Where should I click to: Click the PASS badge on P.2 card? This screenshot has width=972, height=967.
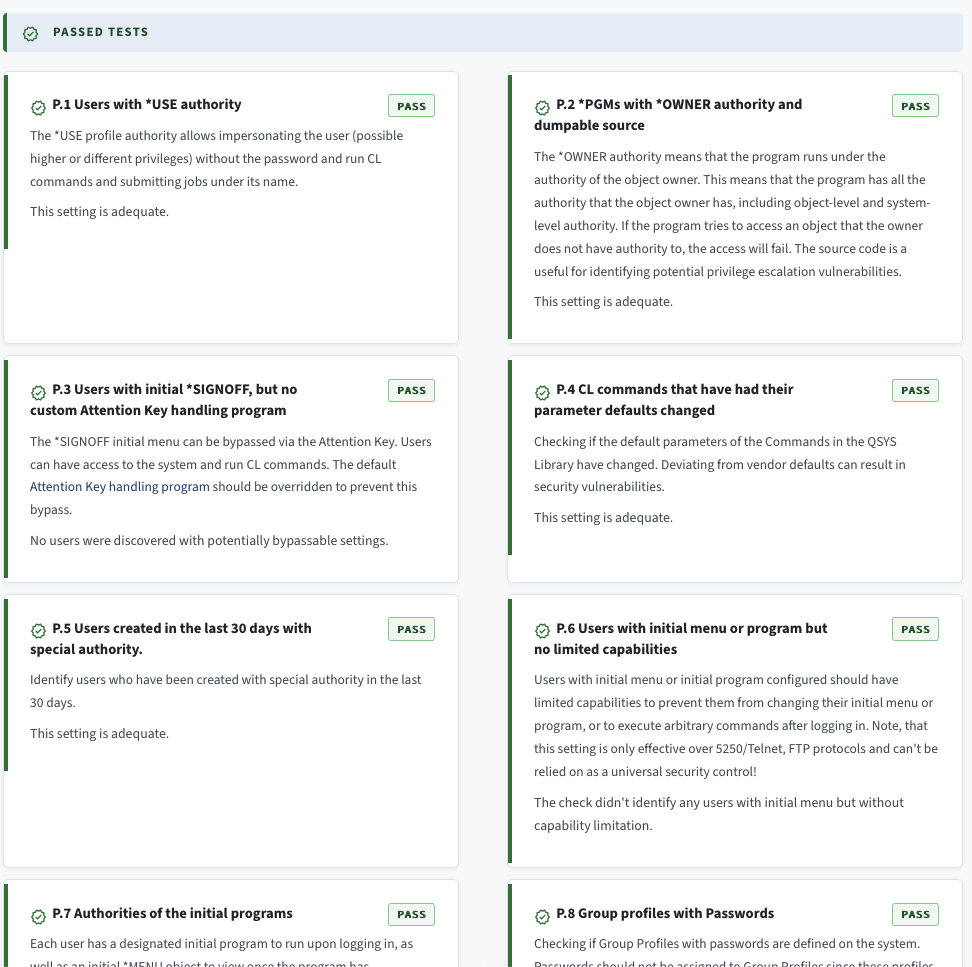tap(915, 106)
